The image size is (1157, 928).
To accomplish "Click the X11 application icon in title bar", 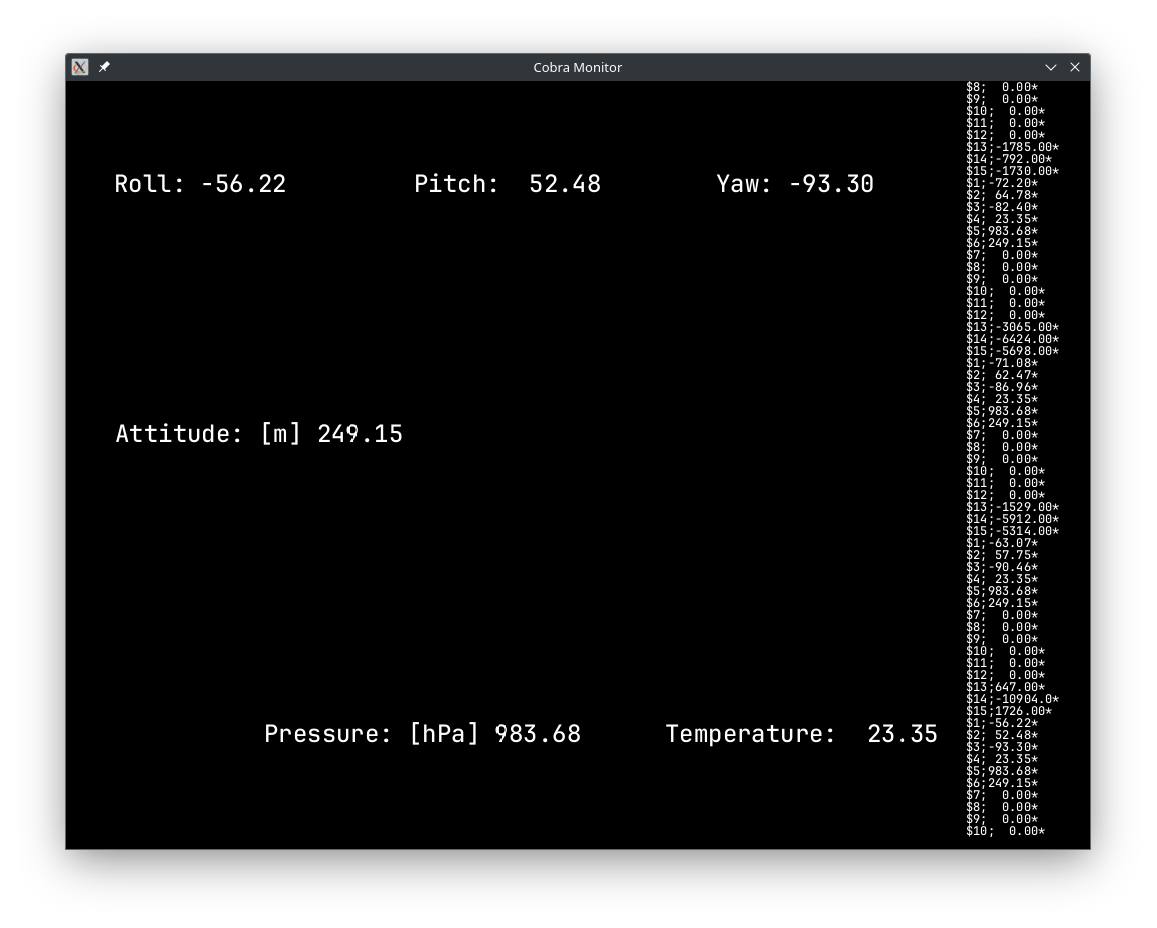I will tap(80, 67).
